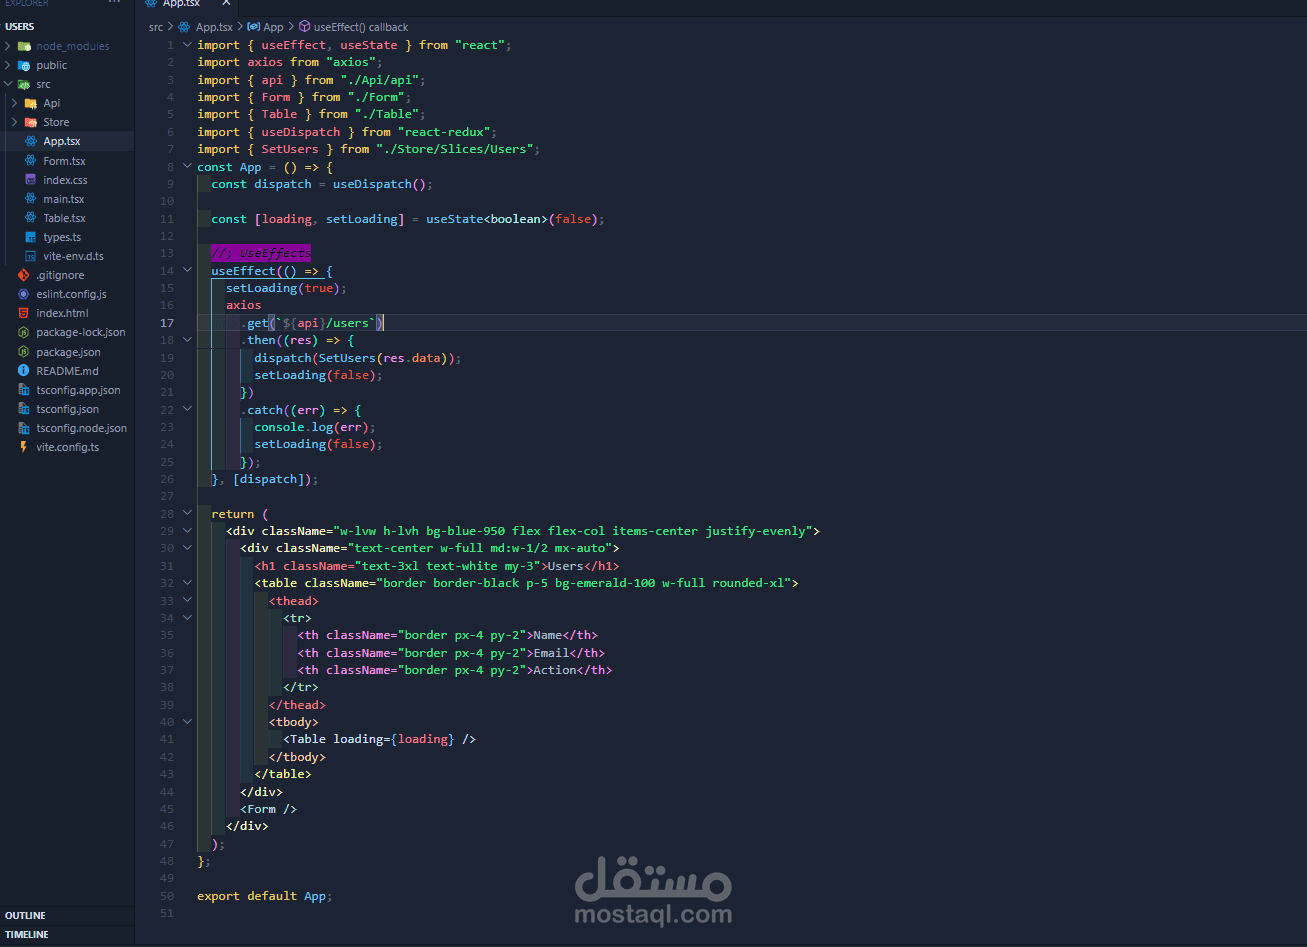Image resolution: width=1307 pixels, height=947 pixels.
Task: Expand the TIMELINE panel
Action: point(27,935)
